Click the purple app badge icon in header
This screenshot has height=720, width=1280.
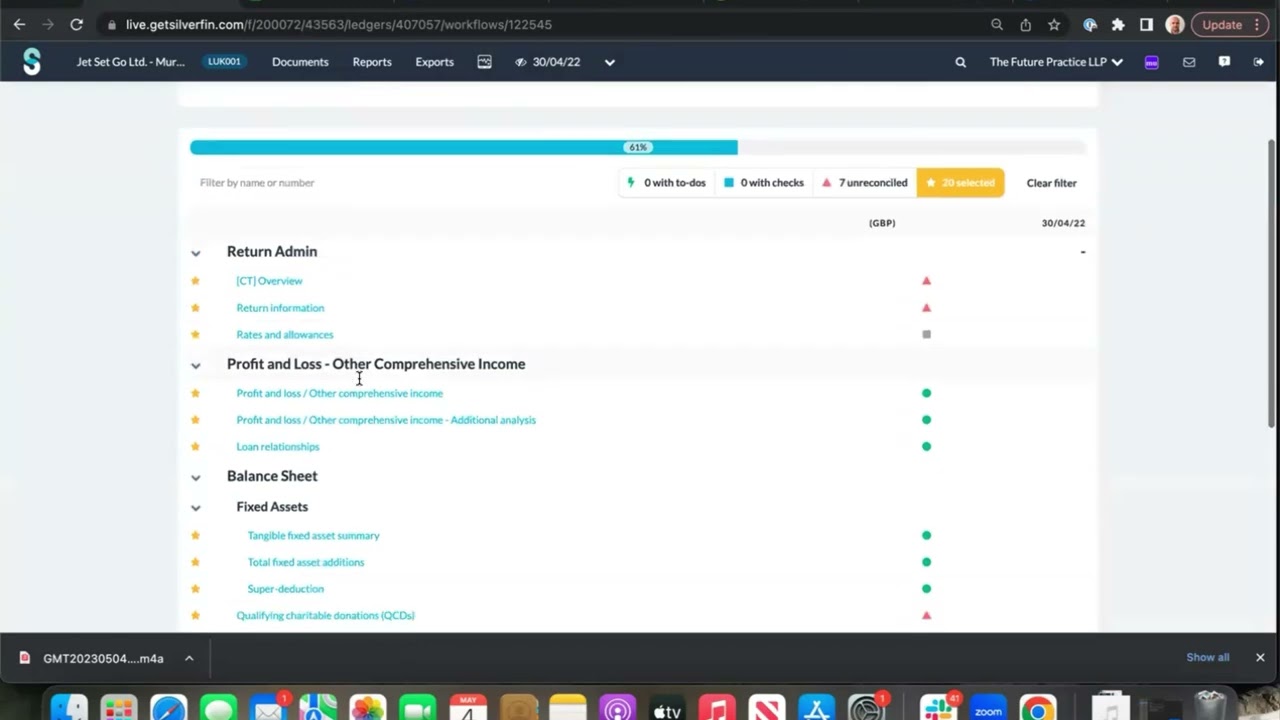[x=1152, y=62]
